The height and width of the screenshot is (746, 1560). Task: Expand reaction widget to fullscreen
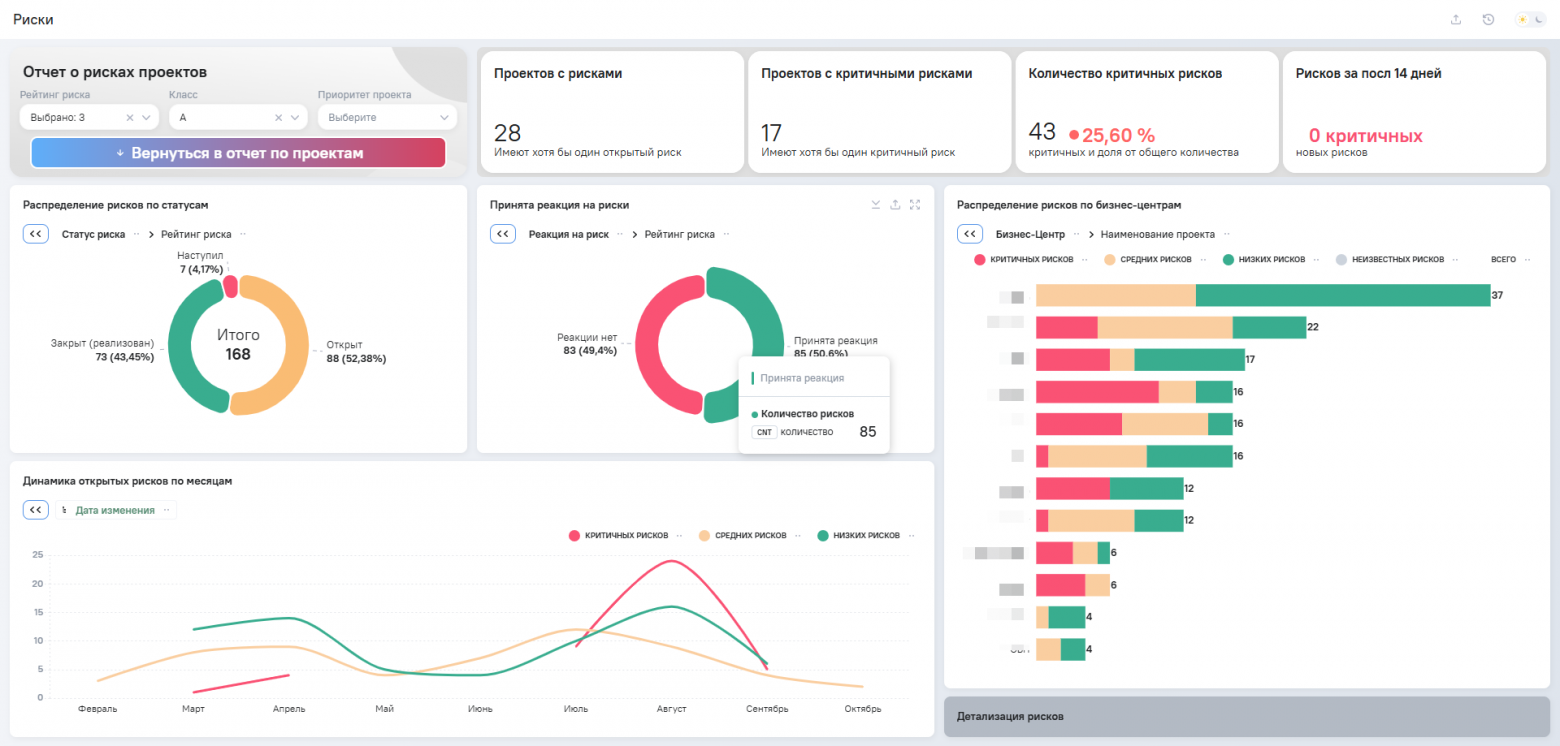[x=915, y=204]
